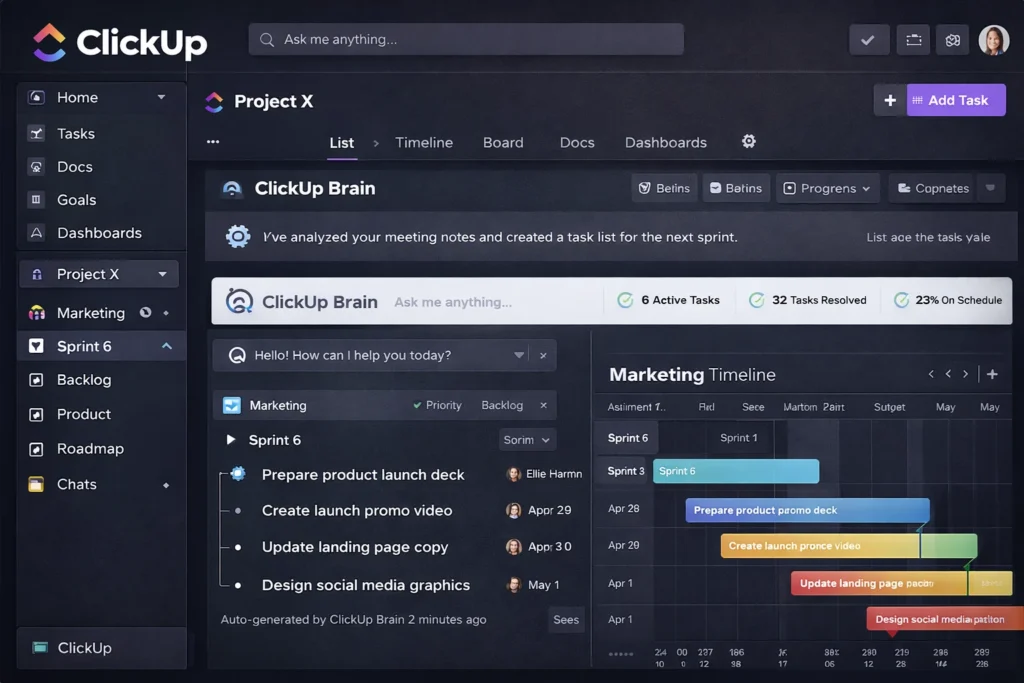Click the user profile avatar
The image size is (1024, 683).
993,40
